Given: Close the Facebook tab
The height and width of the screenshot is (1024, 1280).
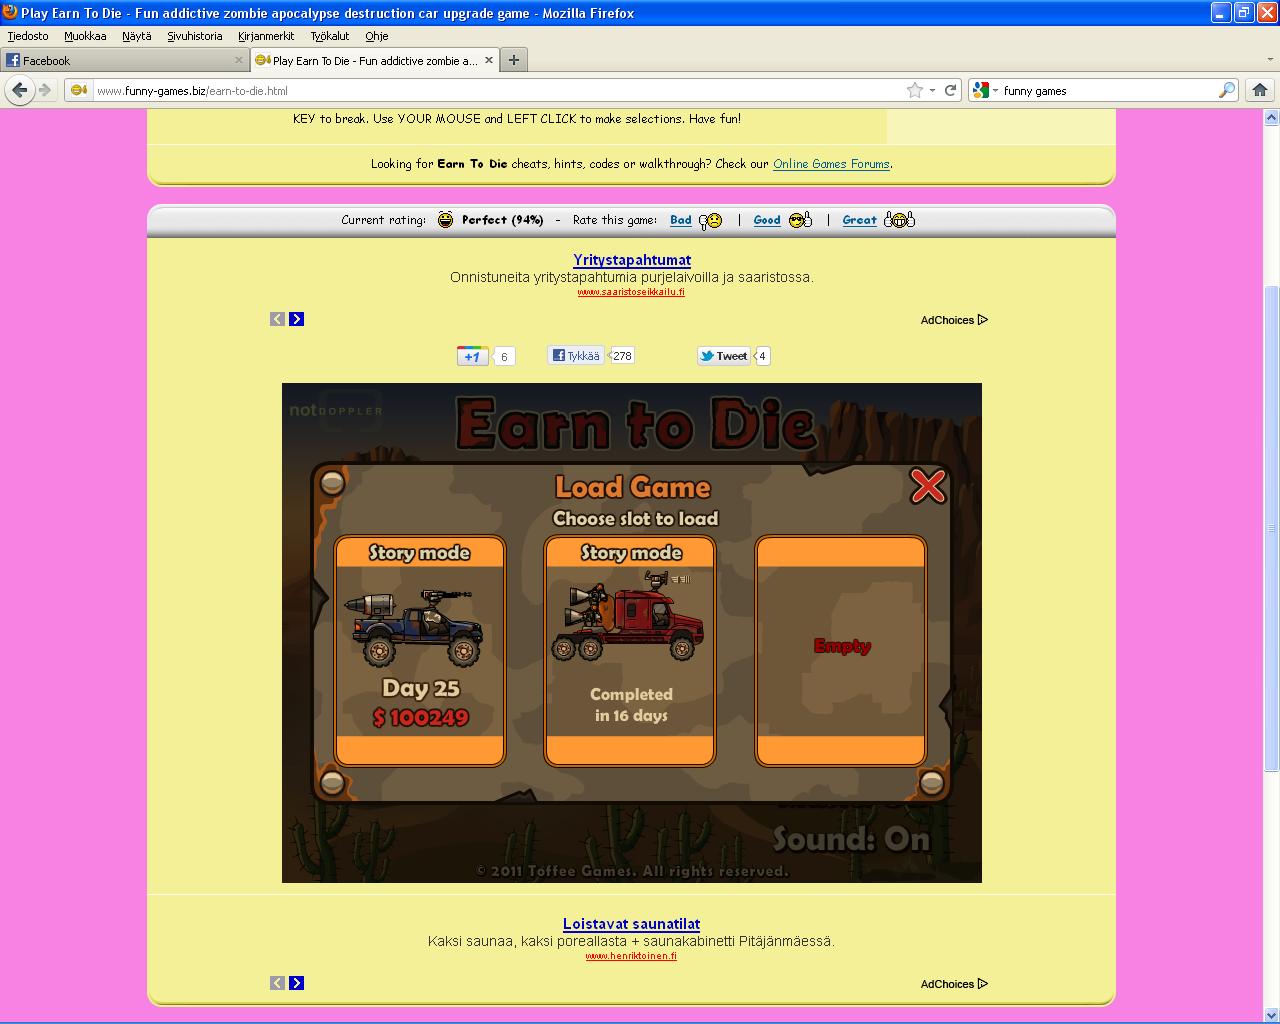Looking at the screenshot, I should 238,60.
